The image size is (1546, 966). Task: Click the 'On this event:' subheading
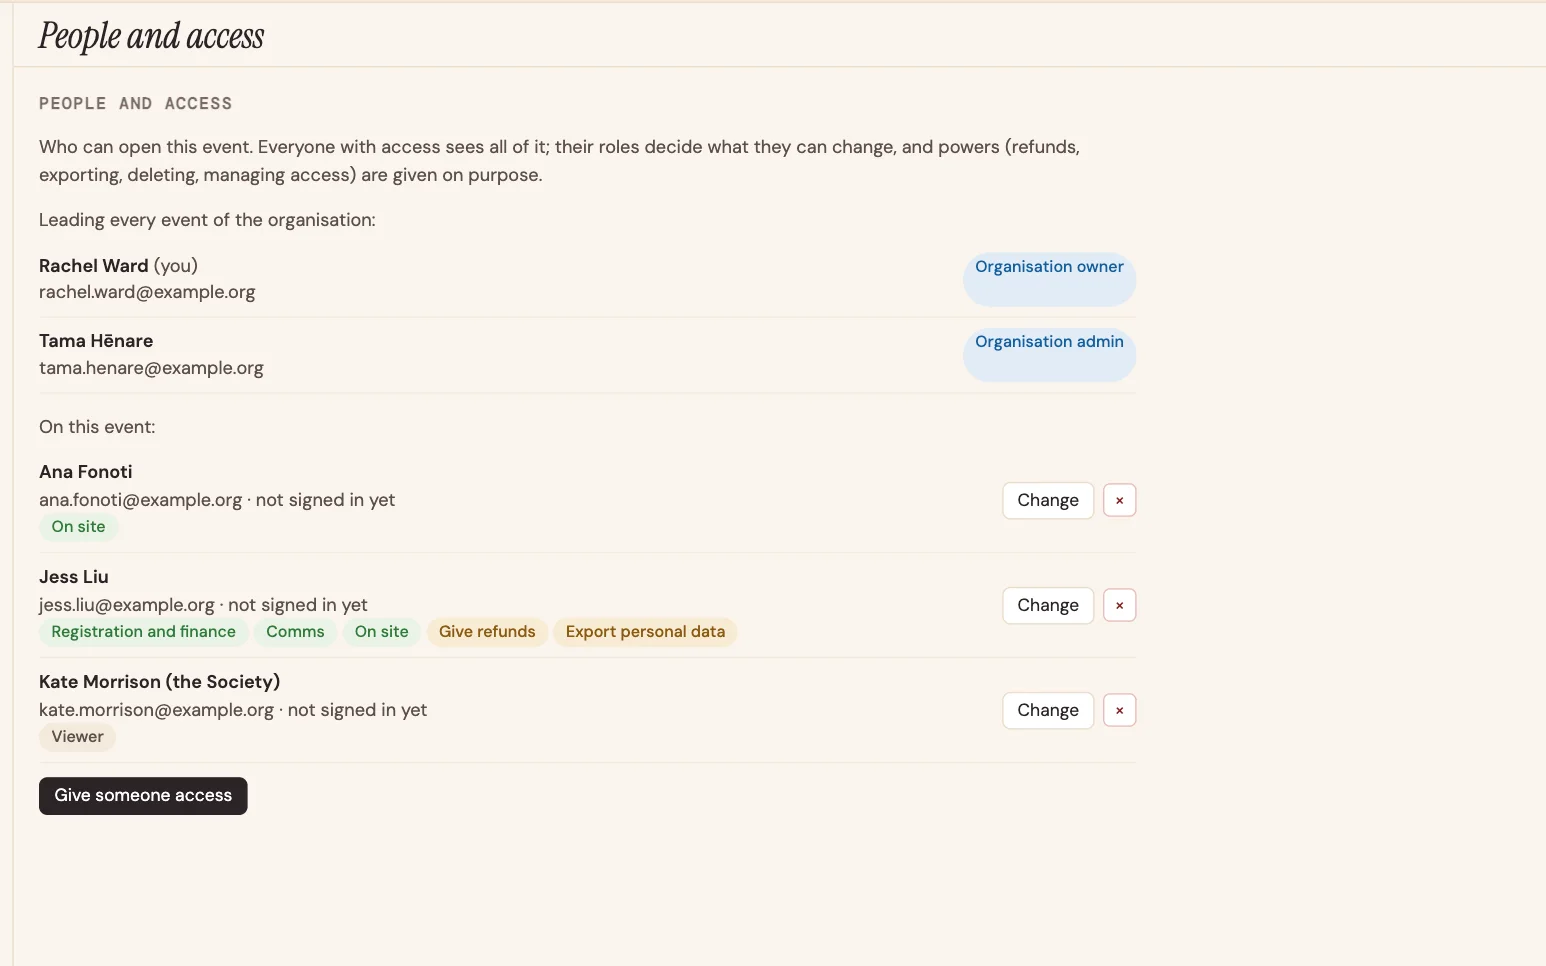pos(97,427)
